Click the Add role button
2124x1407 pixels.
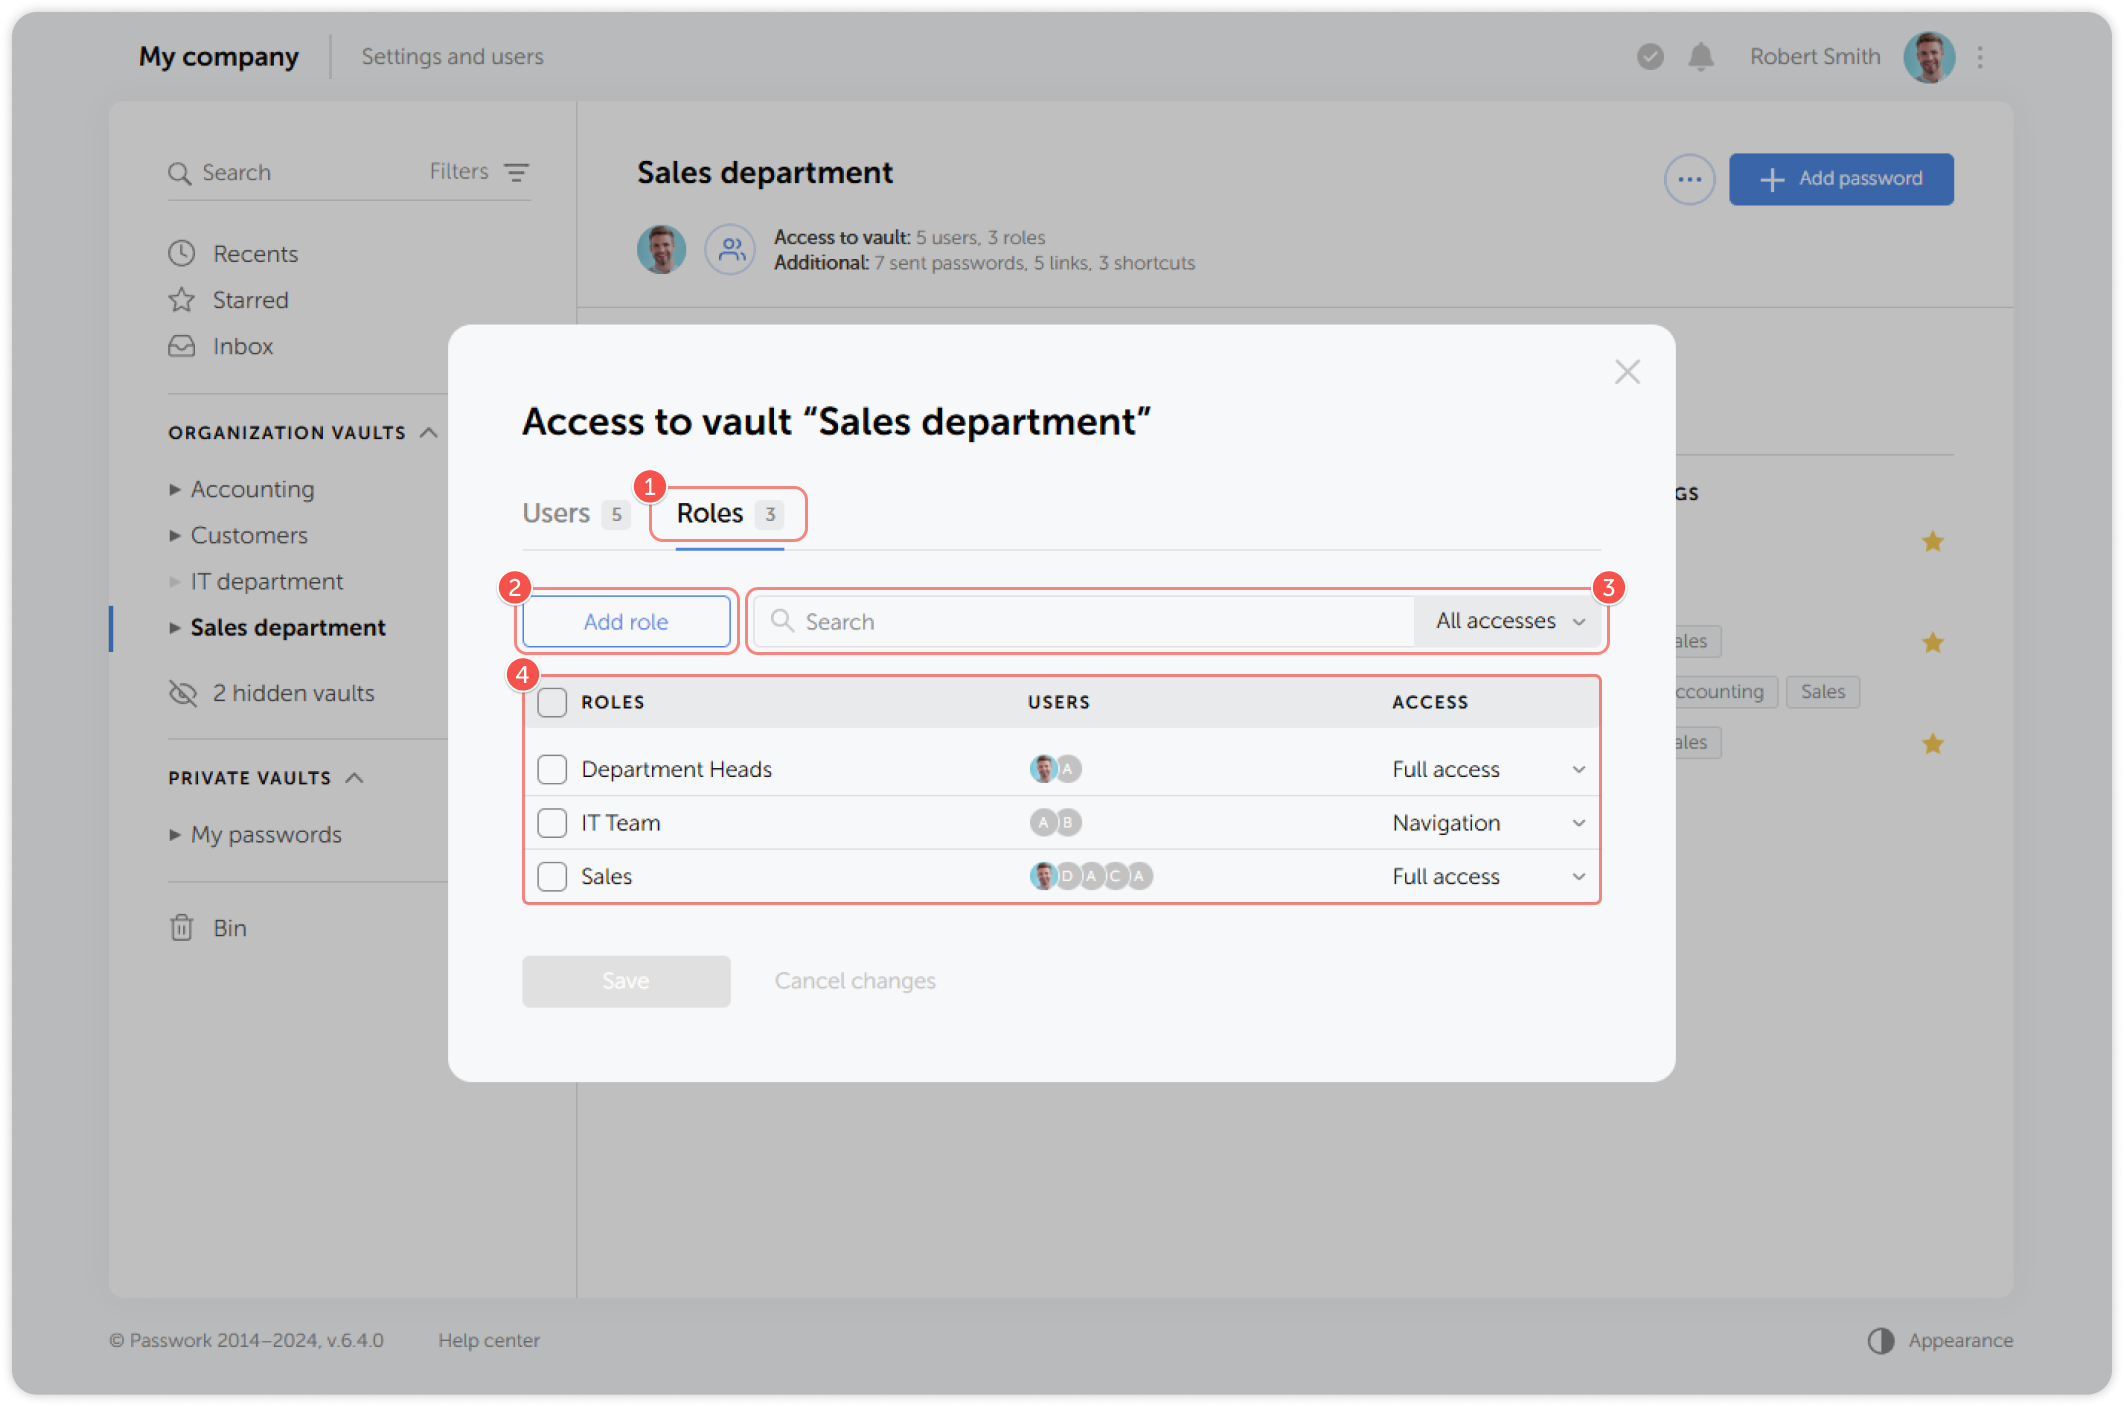(x=626, y=621)
